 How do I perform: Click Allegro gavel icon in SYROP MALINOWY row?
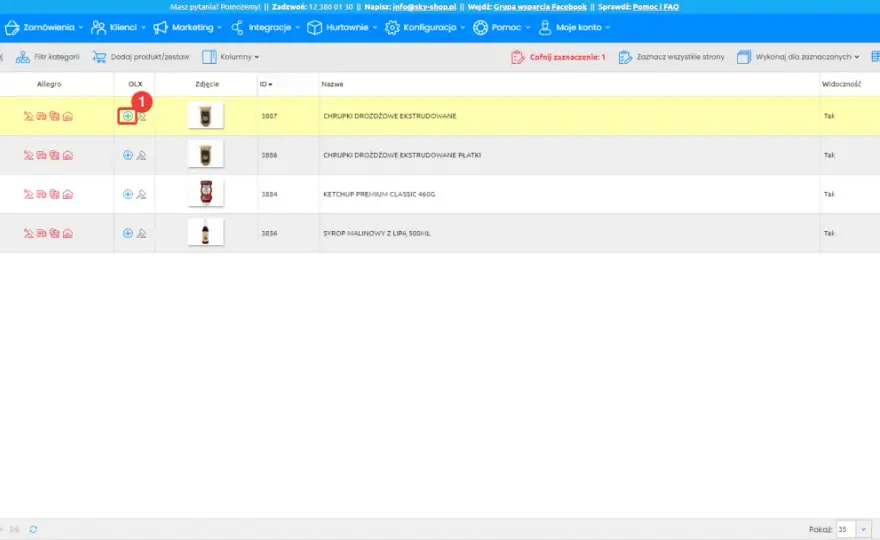[28, 233]
